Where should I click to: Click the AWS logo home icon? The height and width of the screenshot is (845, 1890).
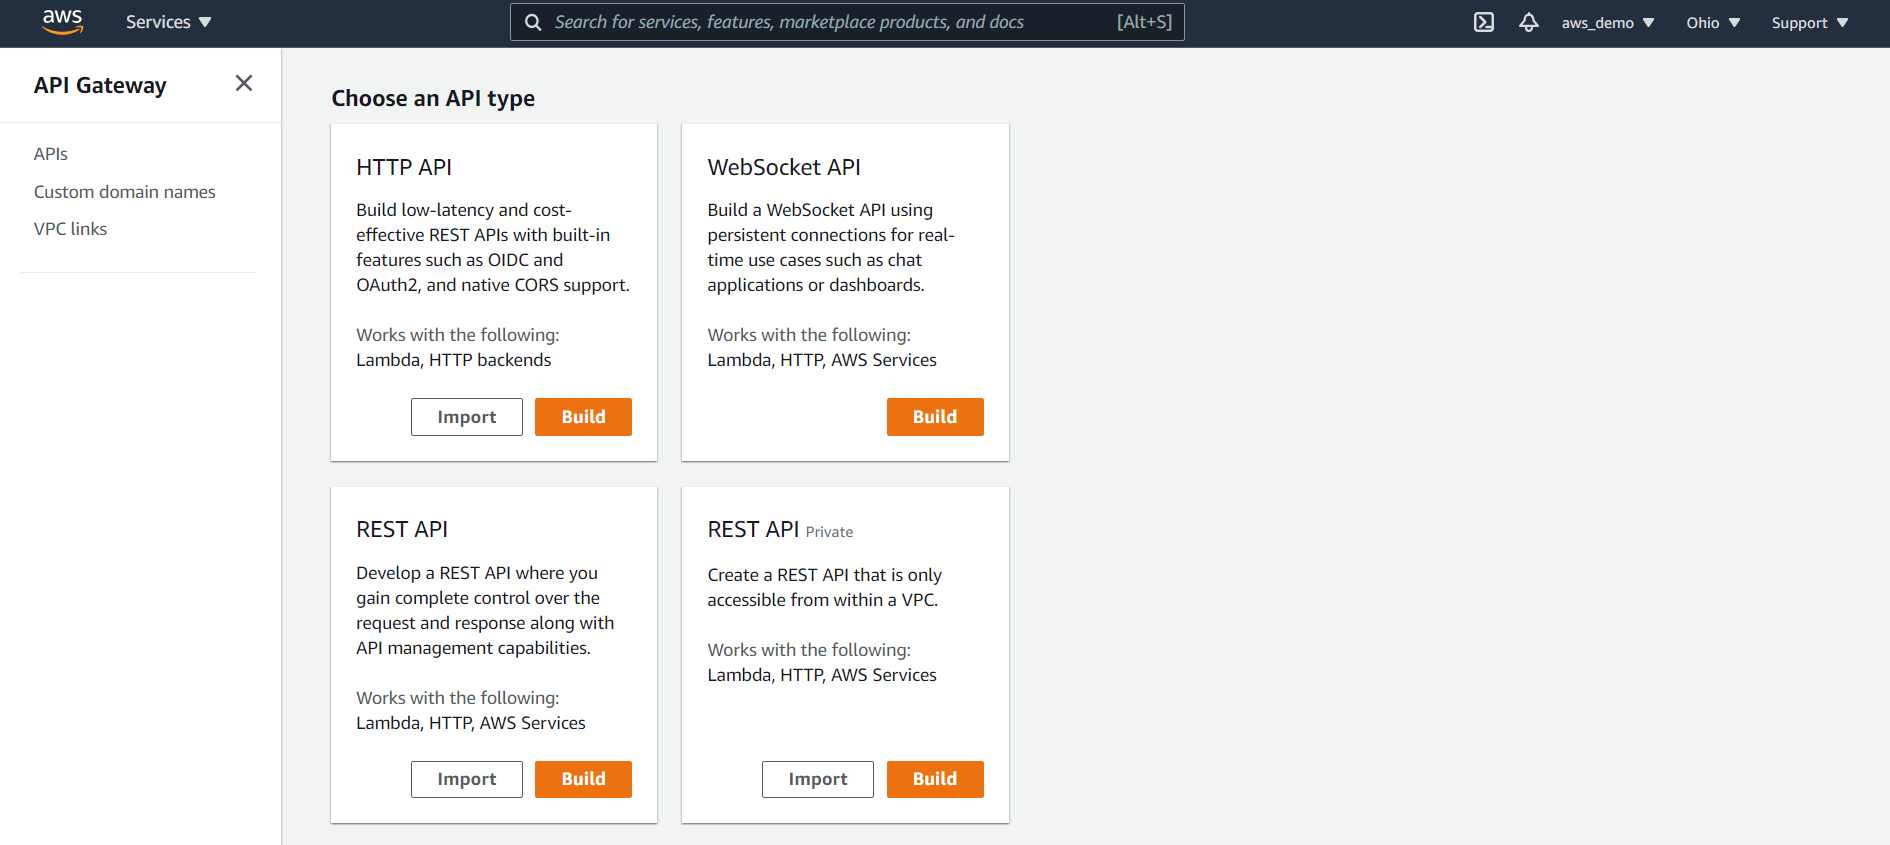pyautogui.click(x=62, y=22)
